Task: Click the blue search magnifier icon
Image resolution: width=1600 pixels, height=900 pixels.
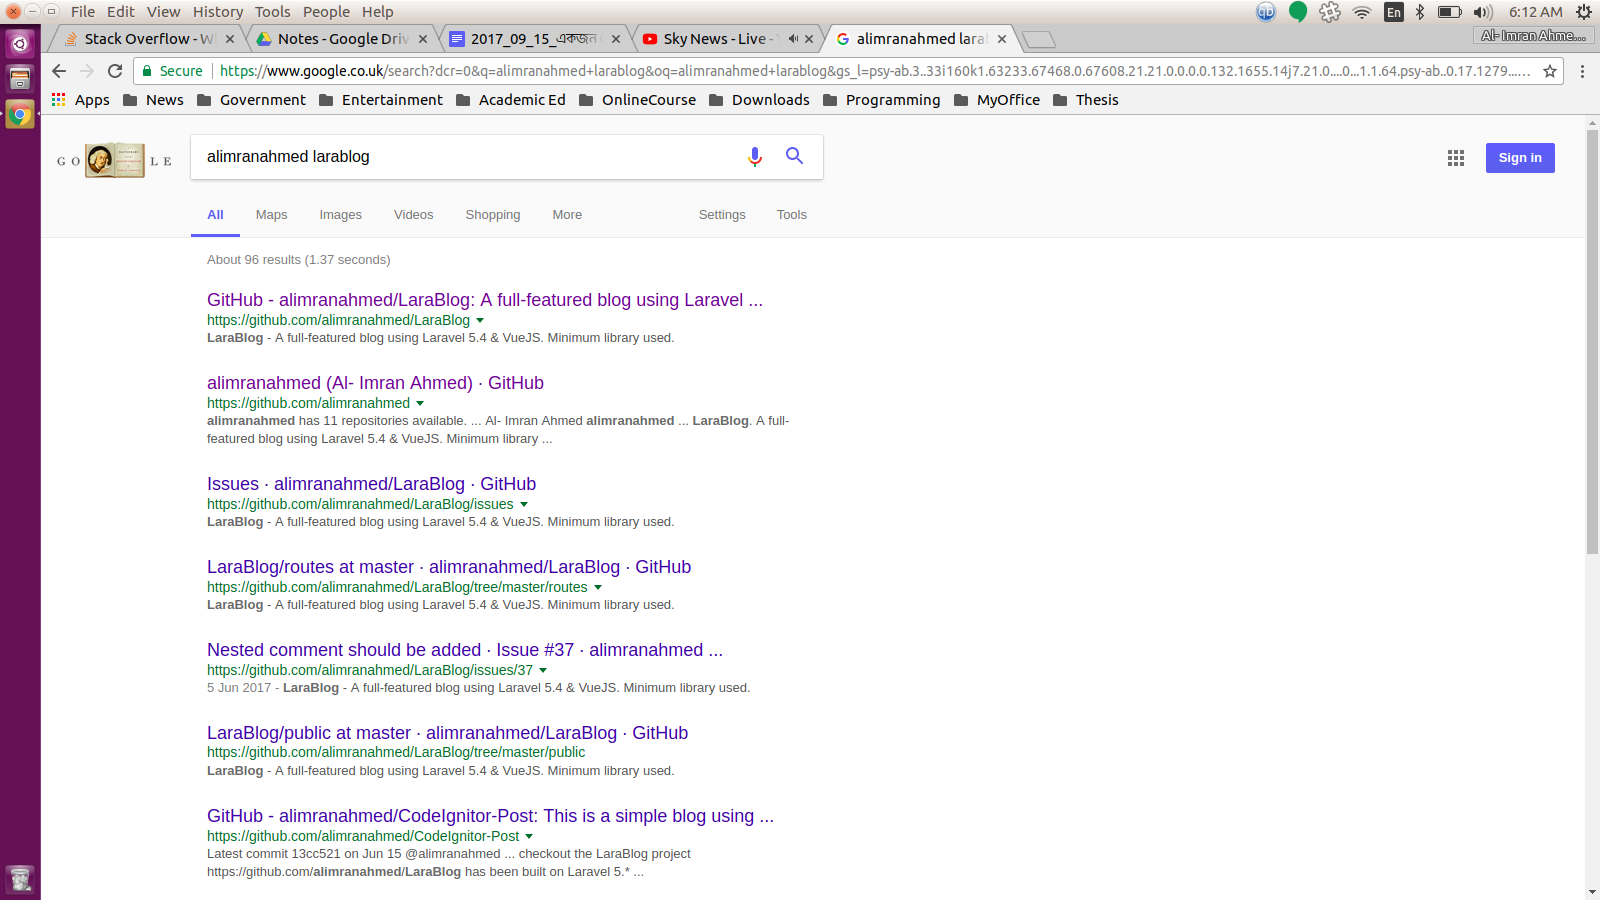Action: pos(794,156)
